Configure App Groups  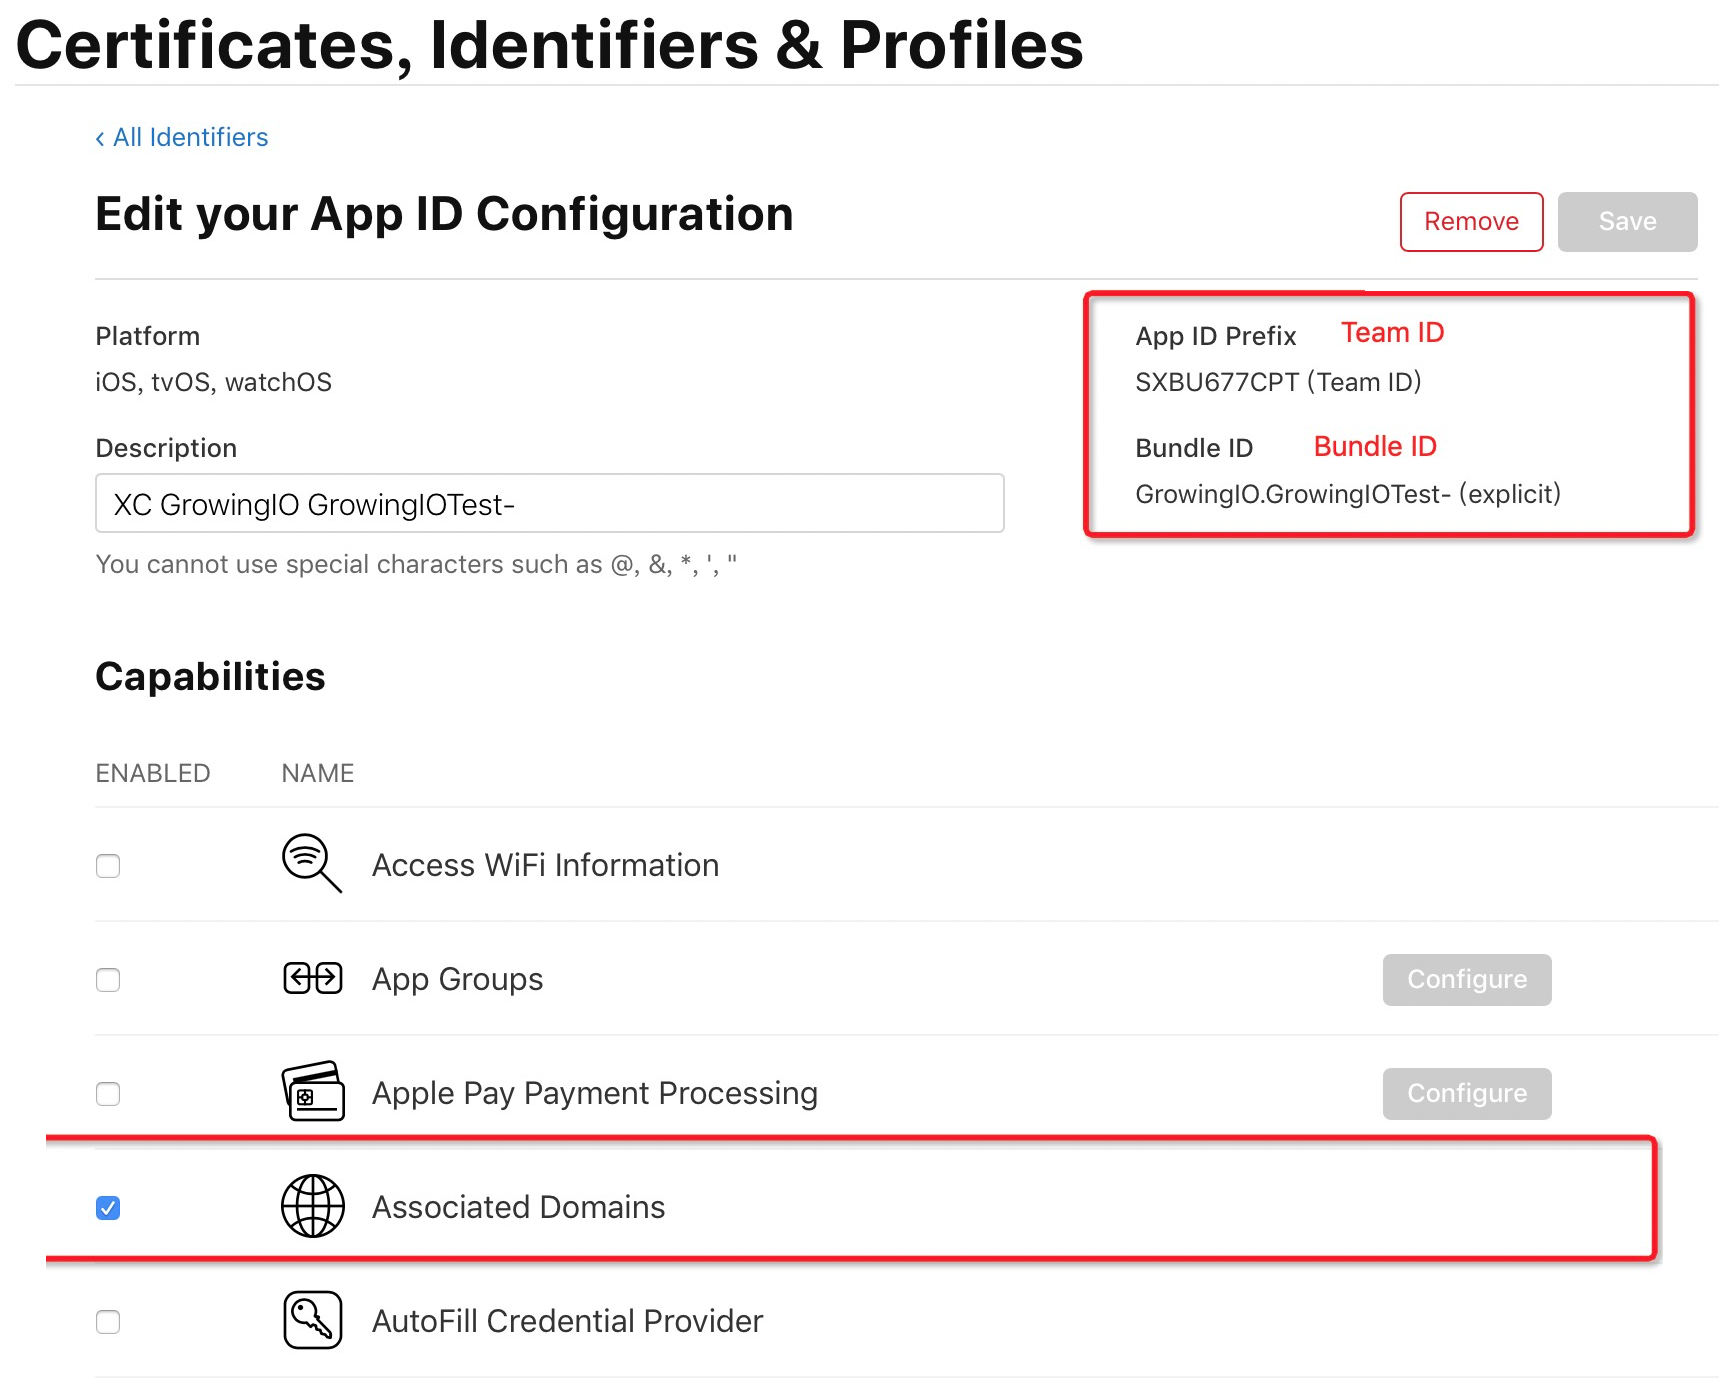tap(1466, 979)
